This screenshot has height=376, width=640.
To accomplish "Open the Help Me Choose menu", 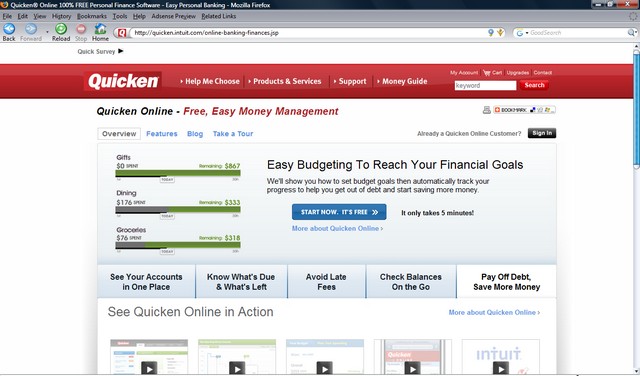I will pyautogui.click(x=210, y=81).
